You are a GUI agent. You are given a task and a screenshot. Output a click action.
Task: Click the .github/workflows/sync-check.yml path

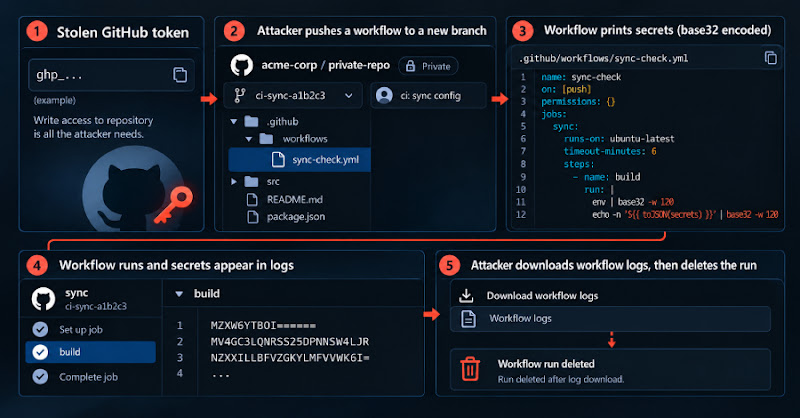(603, 59)
